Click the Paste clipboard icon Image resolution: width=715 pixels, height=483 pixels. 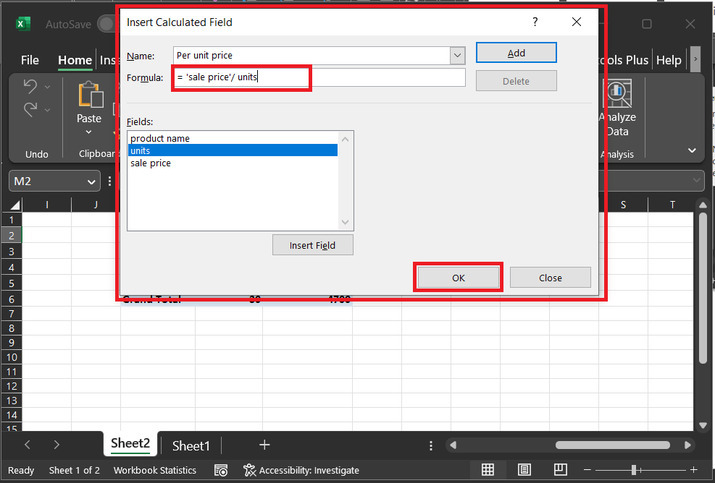[x=90, y=95]
